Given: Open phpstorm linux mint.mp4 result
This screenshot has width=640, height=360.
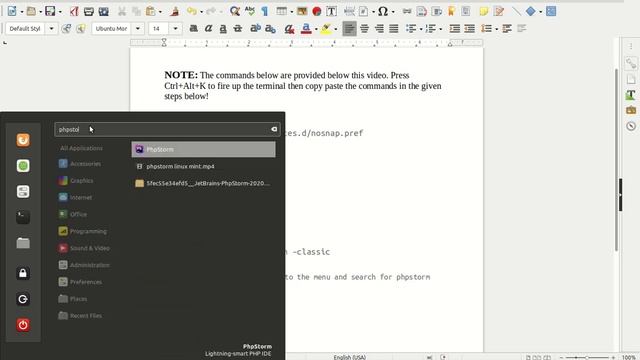Looking at the screenshot, I should click(203, 167).
